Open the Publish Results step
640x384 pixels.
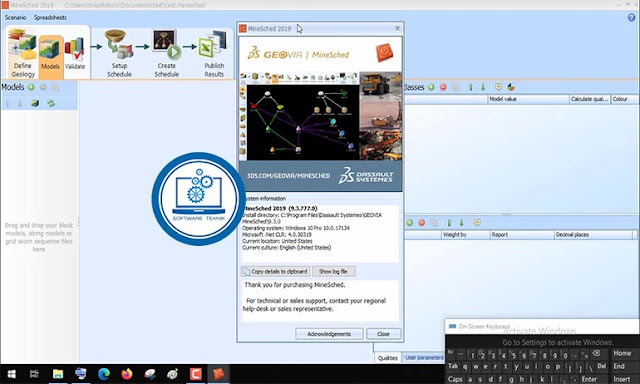click(214, 53)
